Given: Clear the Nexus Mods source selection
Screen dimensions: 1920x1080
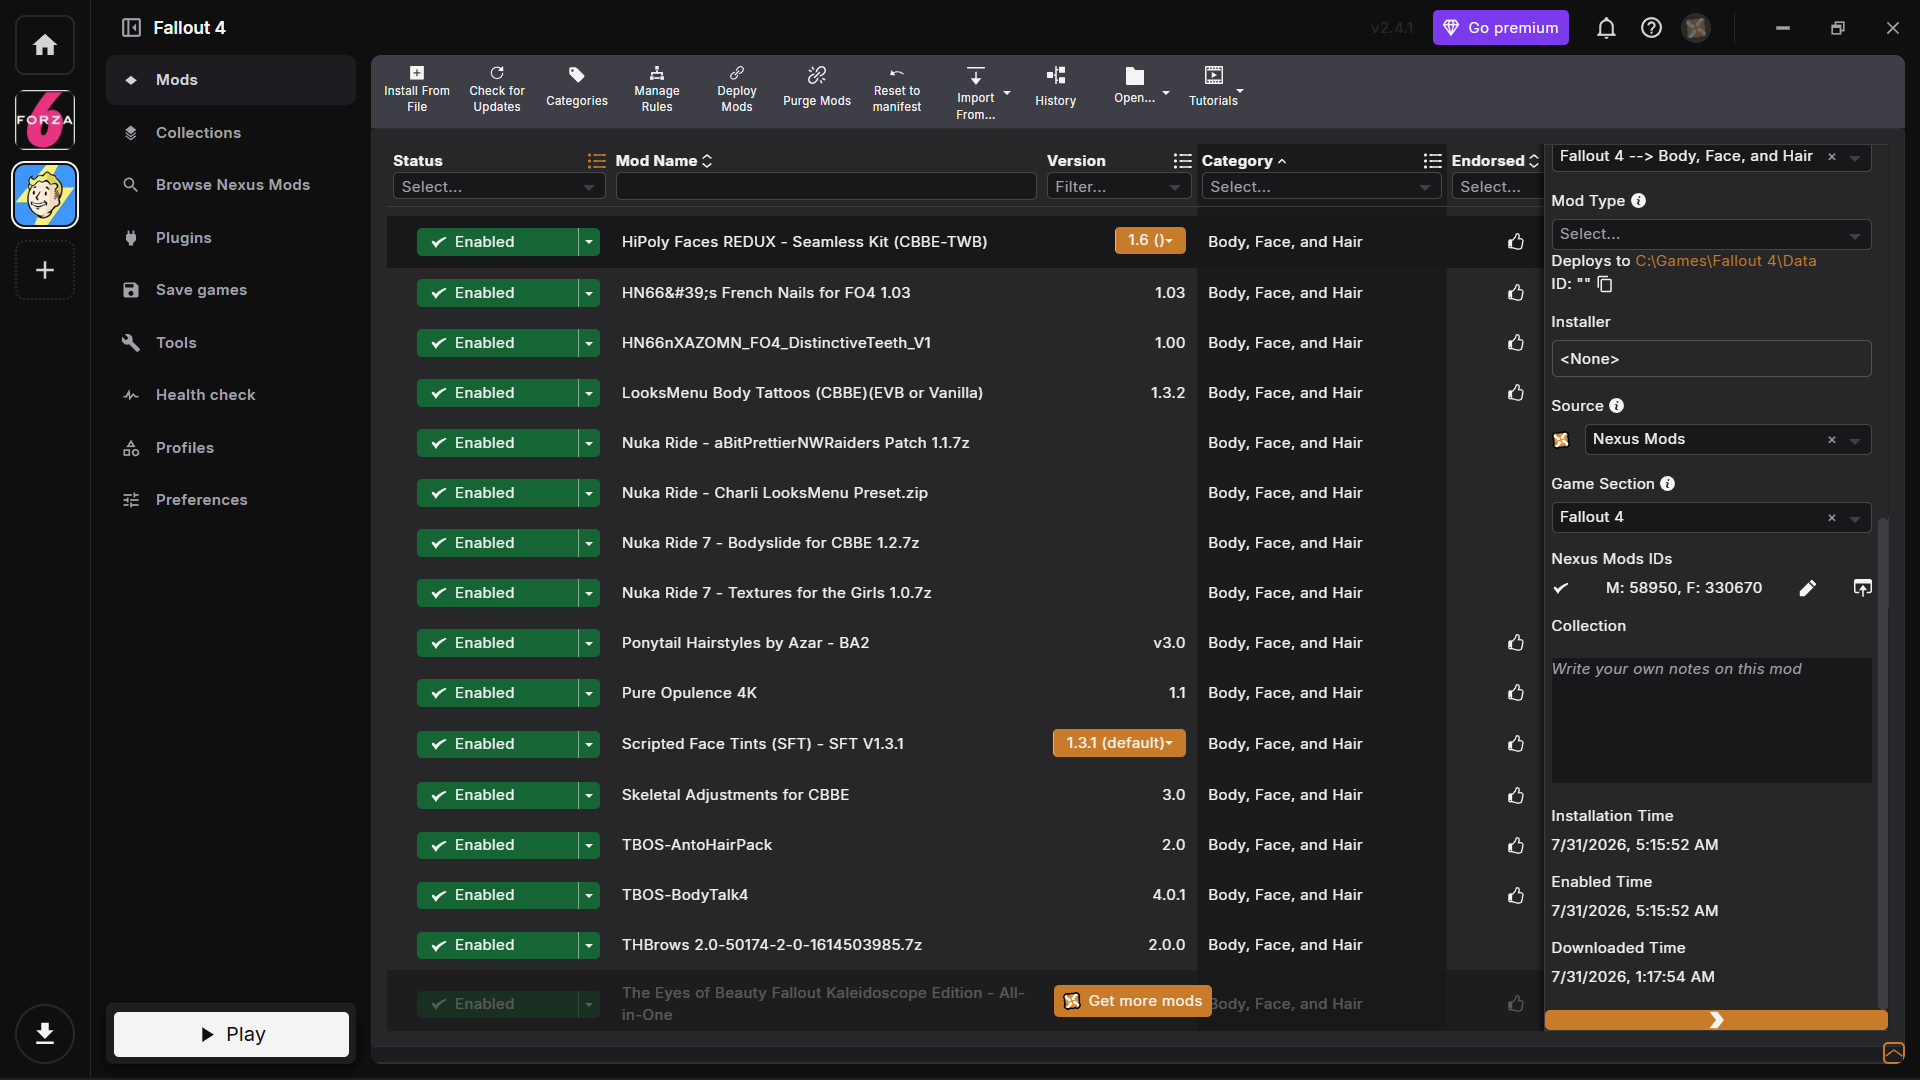Looking at the screenshot, I should (x=1832, y=440).
